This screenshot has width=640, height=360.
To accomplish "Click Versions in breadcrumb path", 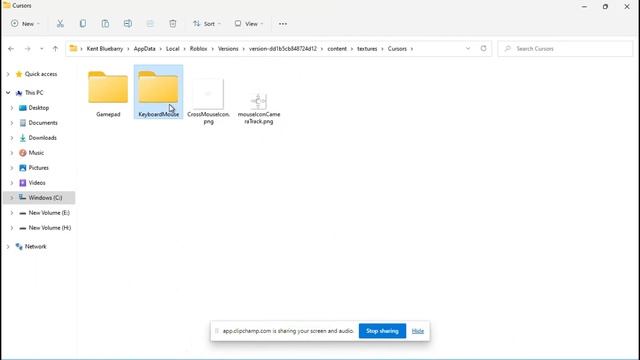I will click(228, 49).
